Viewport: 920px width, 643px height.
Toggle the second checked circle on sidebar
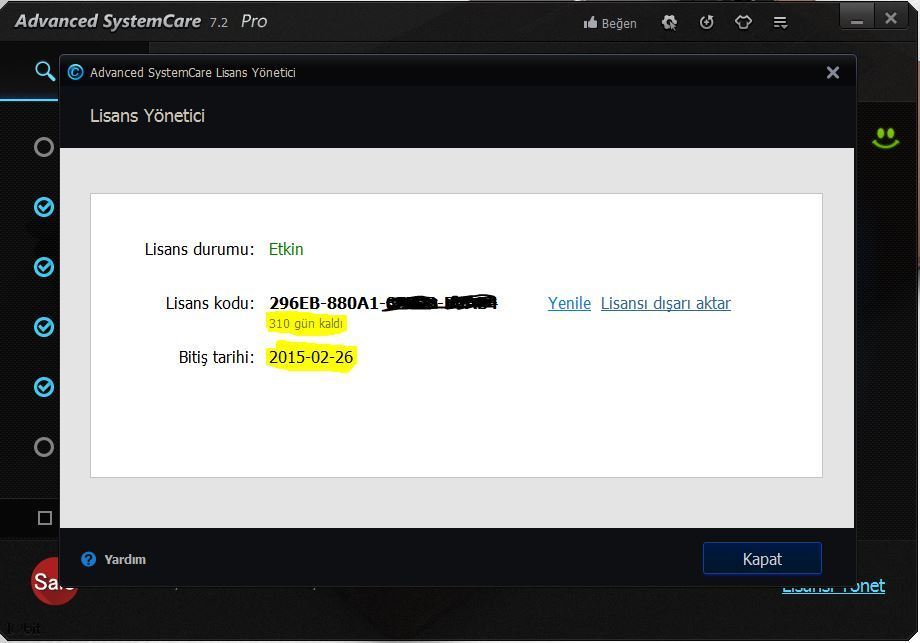(43, 267)
